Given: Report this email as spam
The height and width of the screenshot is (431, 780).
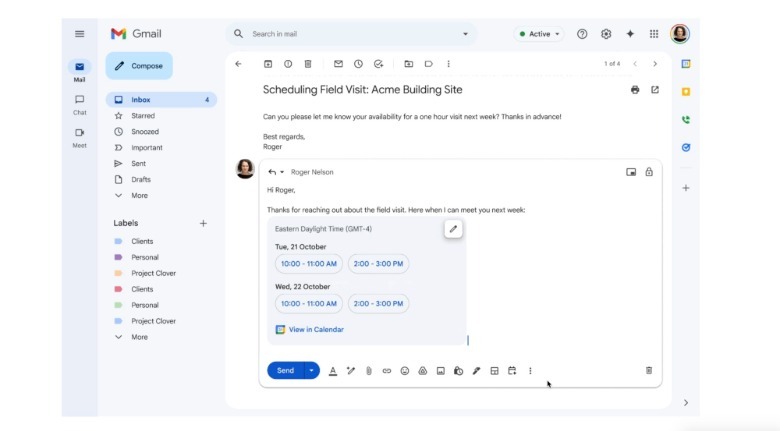Looking at the screenshot, I should pyautogui.click(x=288, y=64).
